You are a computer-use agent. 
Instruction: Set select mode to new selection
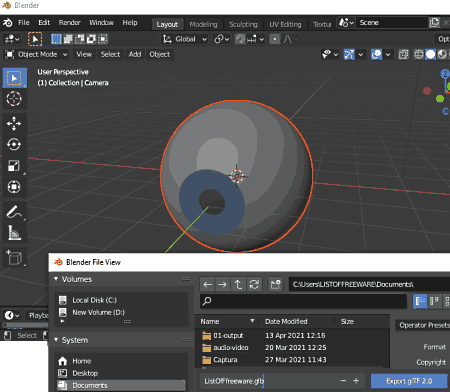56,39
